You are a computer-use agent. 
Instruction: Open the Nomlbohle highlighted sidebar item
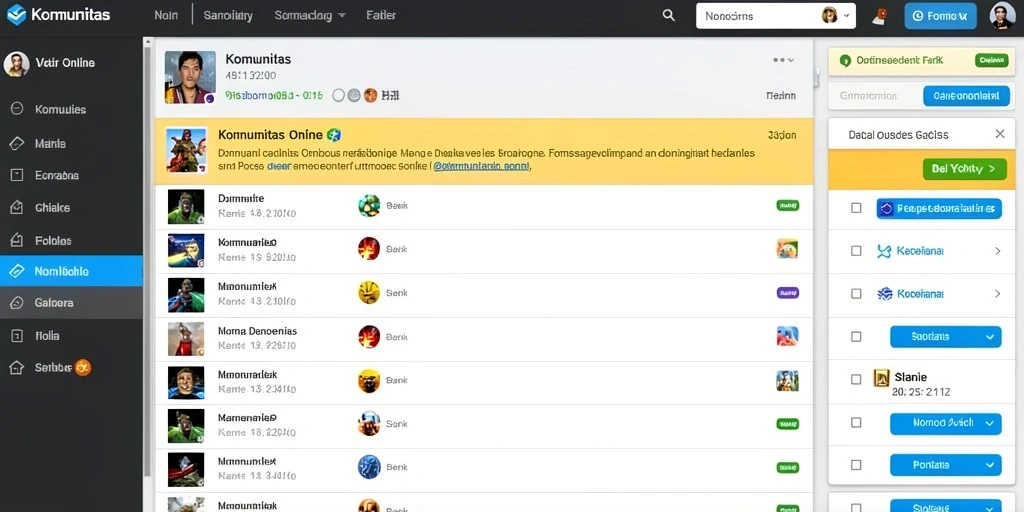point(71,271)
